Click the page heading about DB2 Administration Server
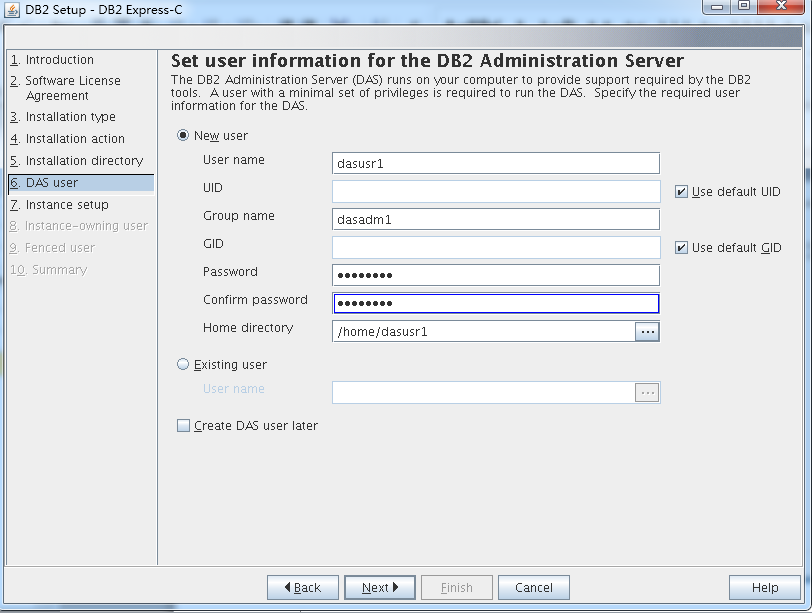812x613 pixels. click(427, 61)
